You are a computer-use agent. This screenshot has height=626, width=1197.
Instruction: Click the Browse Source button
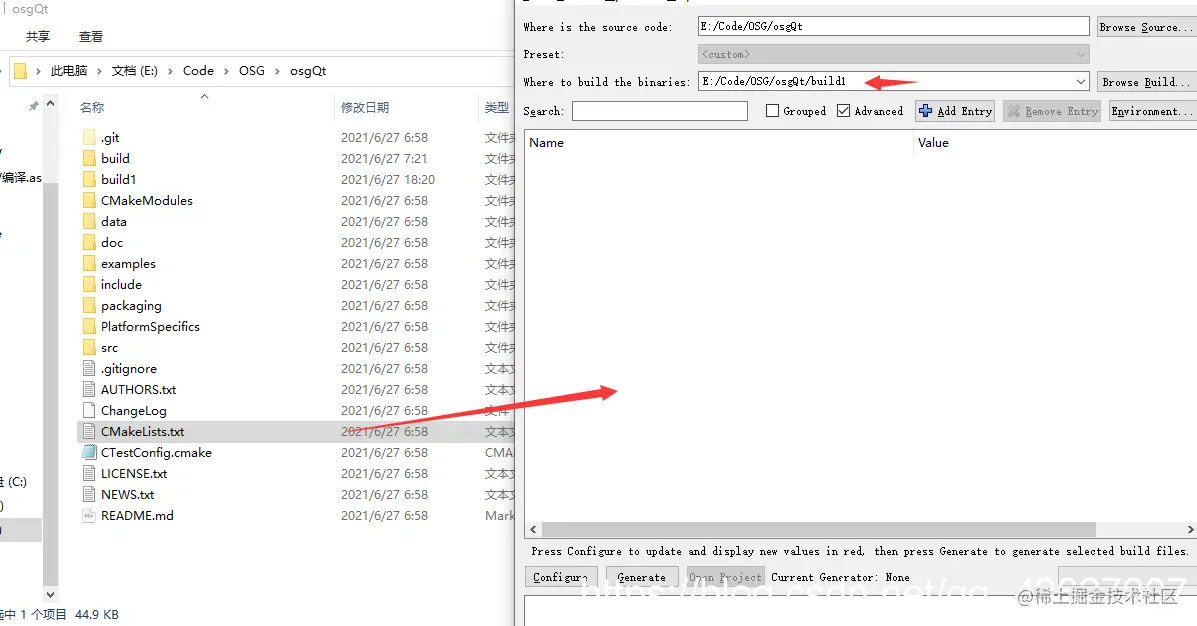click(1147, 27)
